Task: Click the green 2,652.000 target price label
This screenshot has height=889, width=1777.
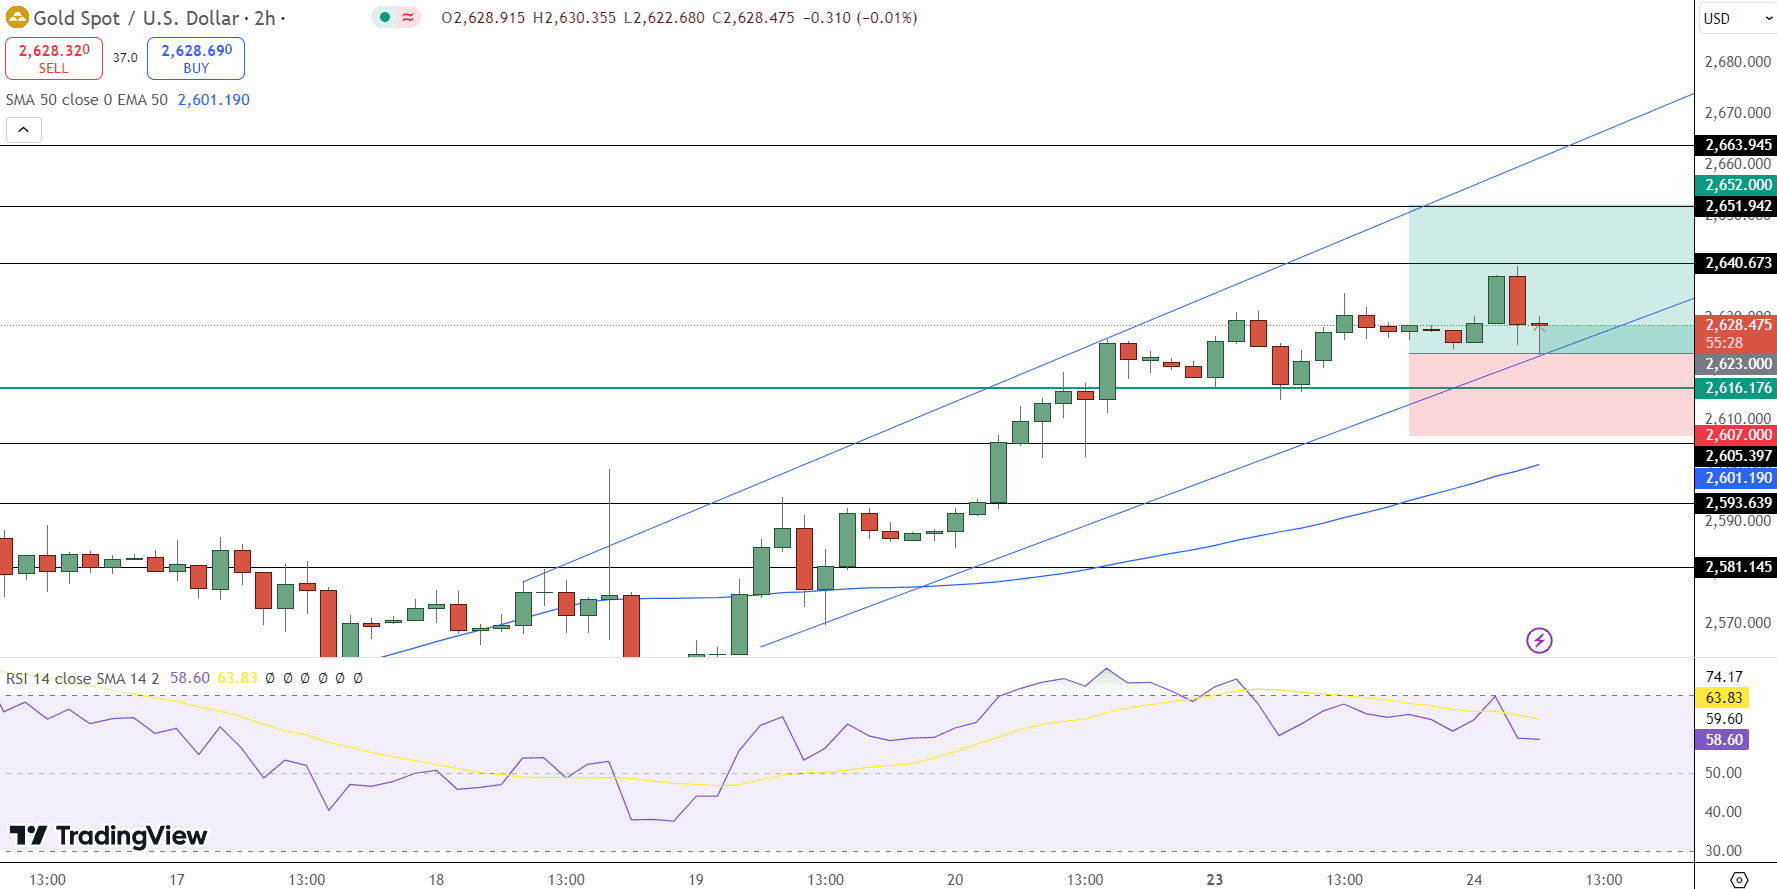Action: pos(1736,185)
